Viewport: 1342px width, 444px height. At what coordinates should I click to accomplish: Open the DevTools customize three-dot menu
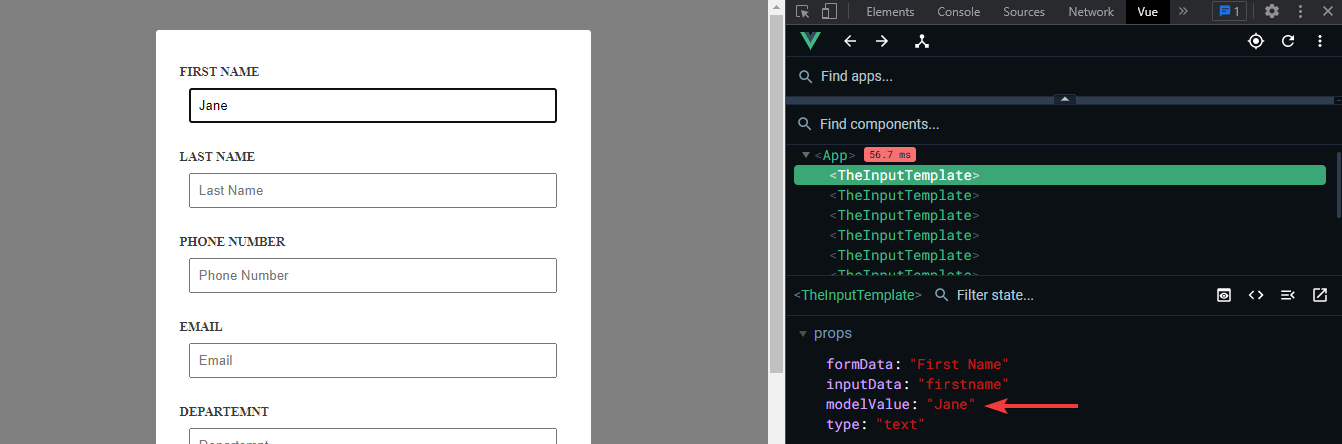pyautogui.click(x=1299, y=12)
